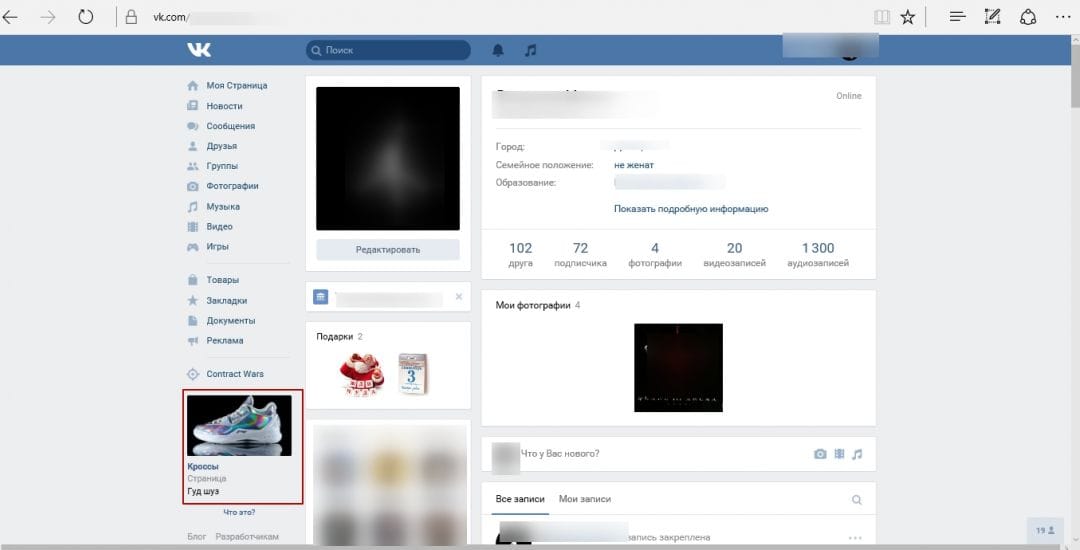The width and height of the screenshot is (1080, 550).
Task: Add page to favorites with star icon
Action: pos(908,17)
